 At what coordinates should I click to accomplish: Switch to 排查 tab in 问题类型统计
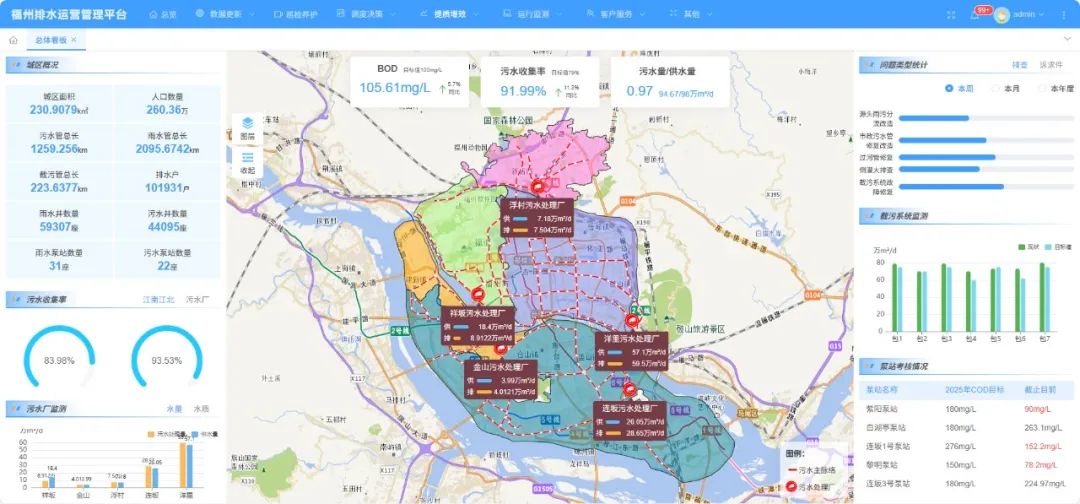1019,65
